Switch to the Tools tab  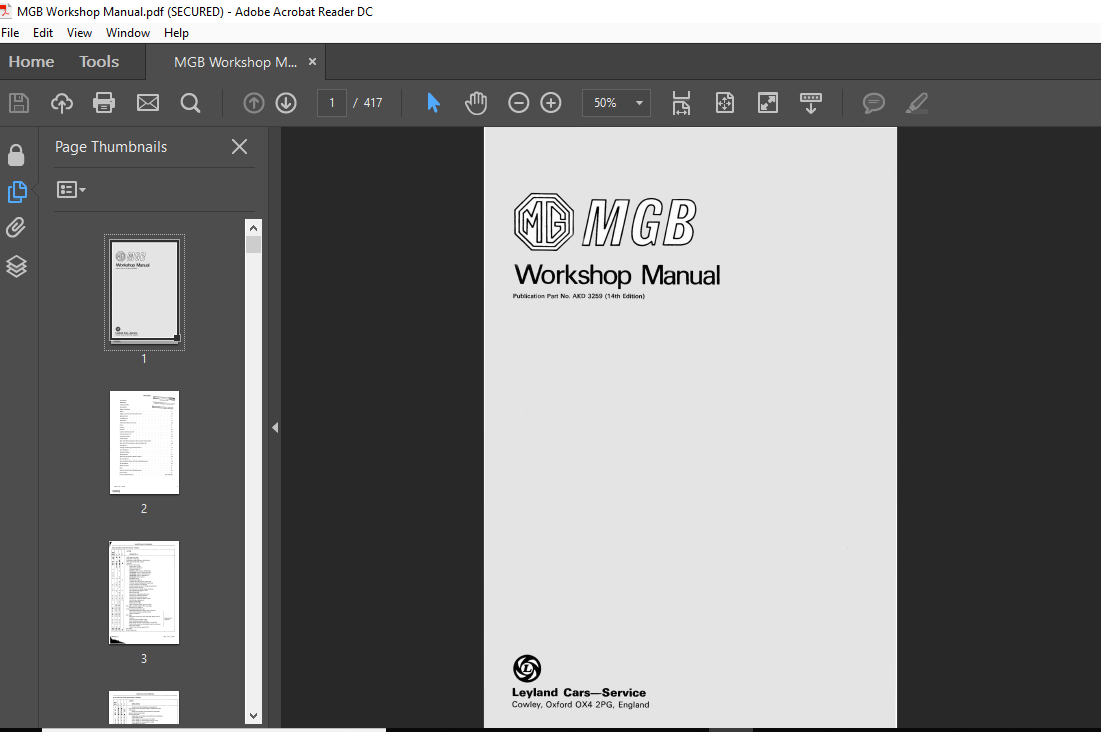pos(99,62)
